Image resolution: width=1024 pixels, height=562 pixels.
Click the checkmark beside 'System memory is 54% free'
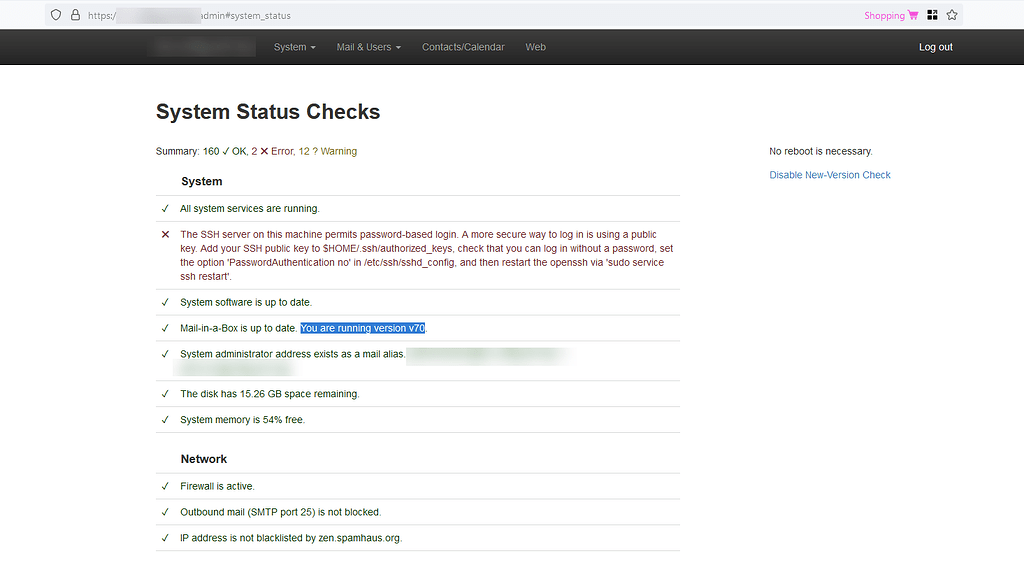165,420
